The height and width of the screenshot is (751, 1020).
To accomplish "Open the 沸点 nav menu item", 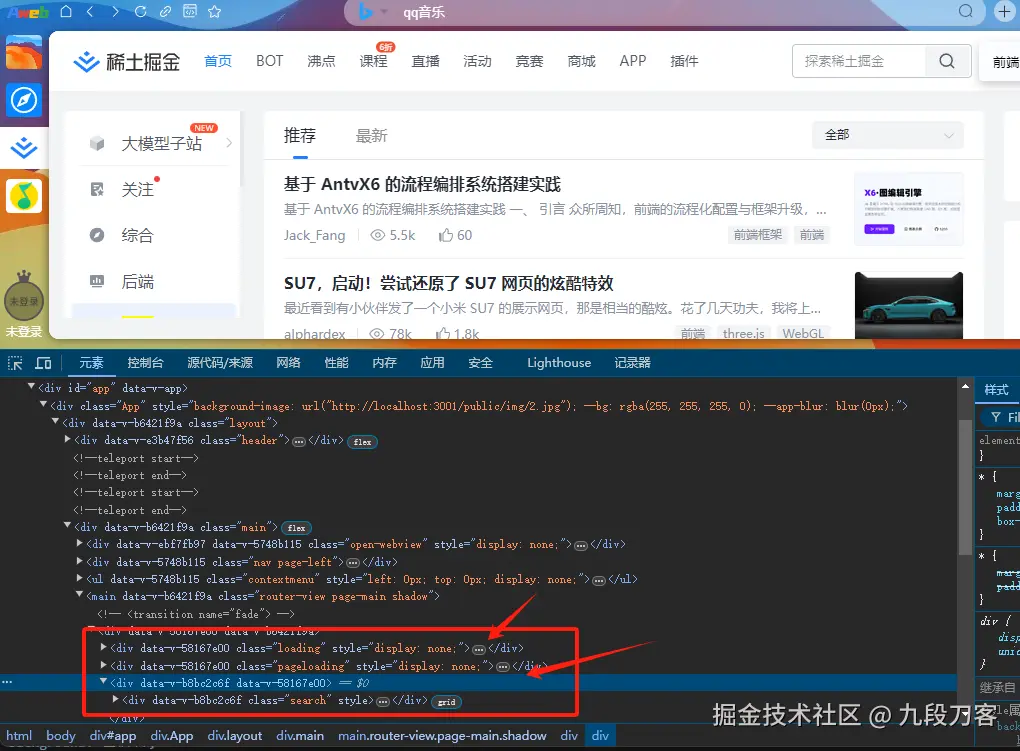I will point(321,61).
